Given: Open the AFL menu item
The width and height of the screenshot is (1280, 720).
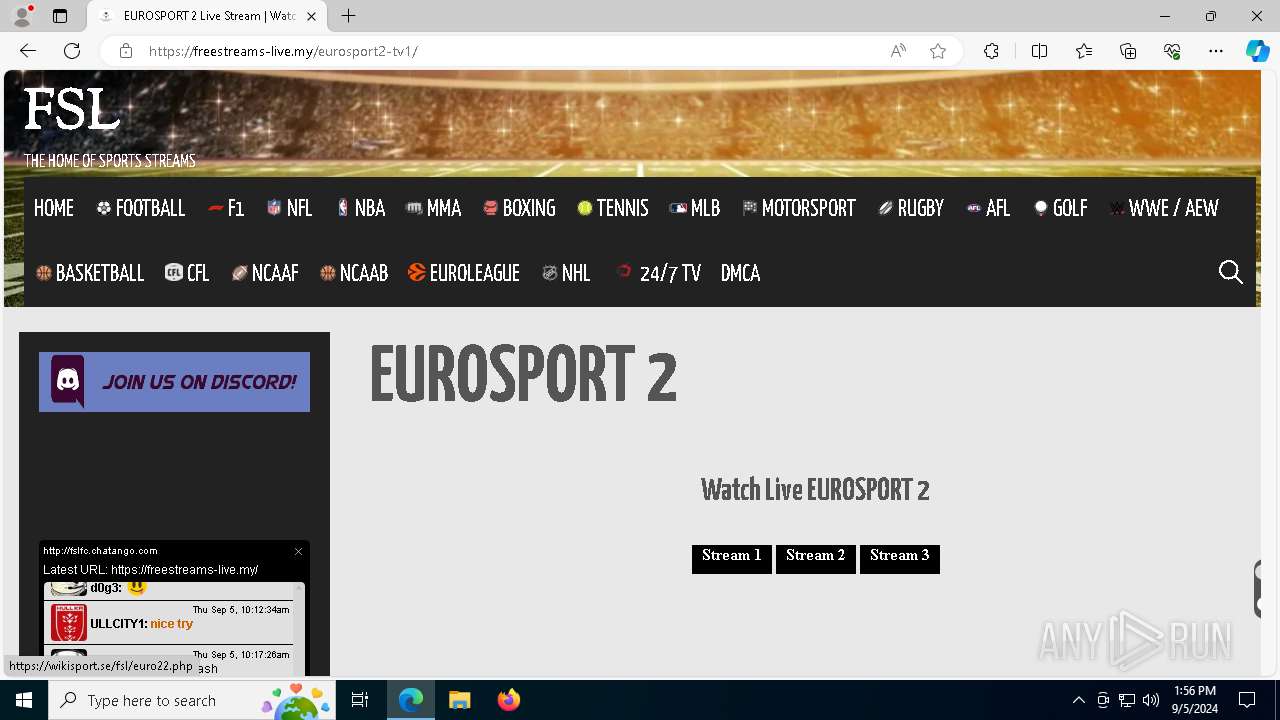Looking at the screenshot, I should (x=988, y=208).
